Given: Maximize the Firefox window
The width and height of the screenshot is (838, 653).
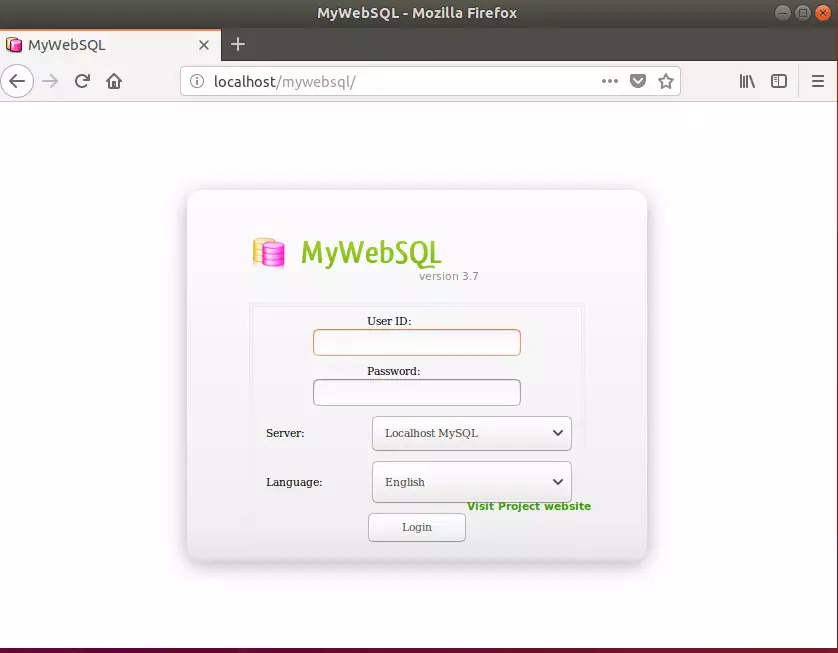Looking at the screenshot, I should pos(803,13).
